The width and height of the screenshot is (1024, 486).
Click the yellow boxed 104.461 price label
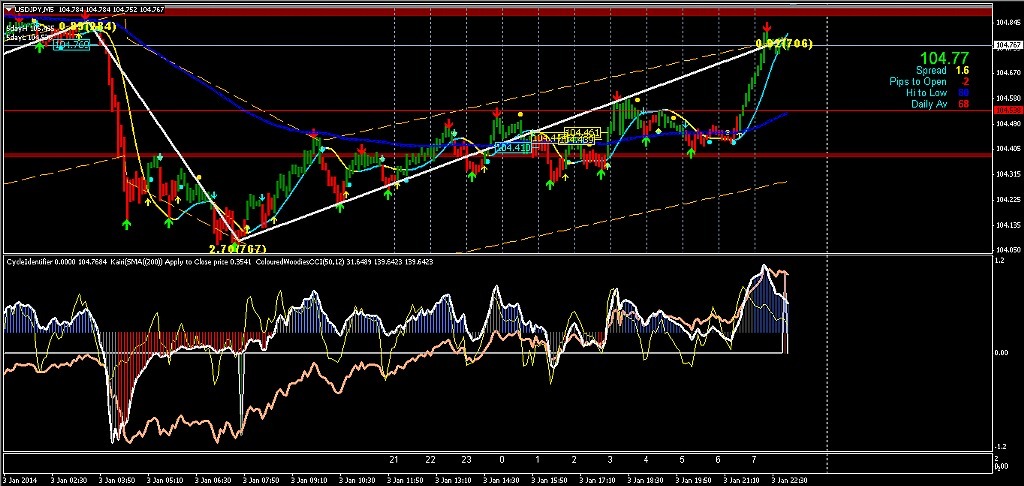[582, 133]
